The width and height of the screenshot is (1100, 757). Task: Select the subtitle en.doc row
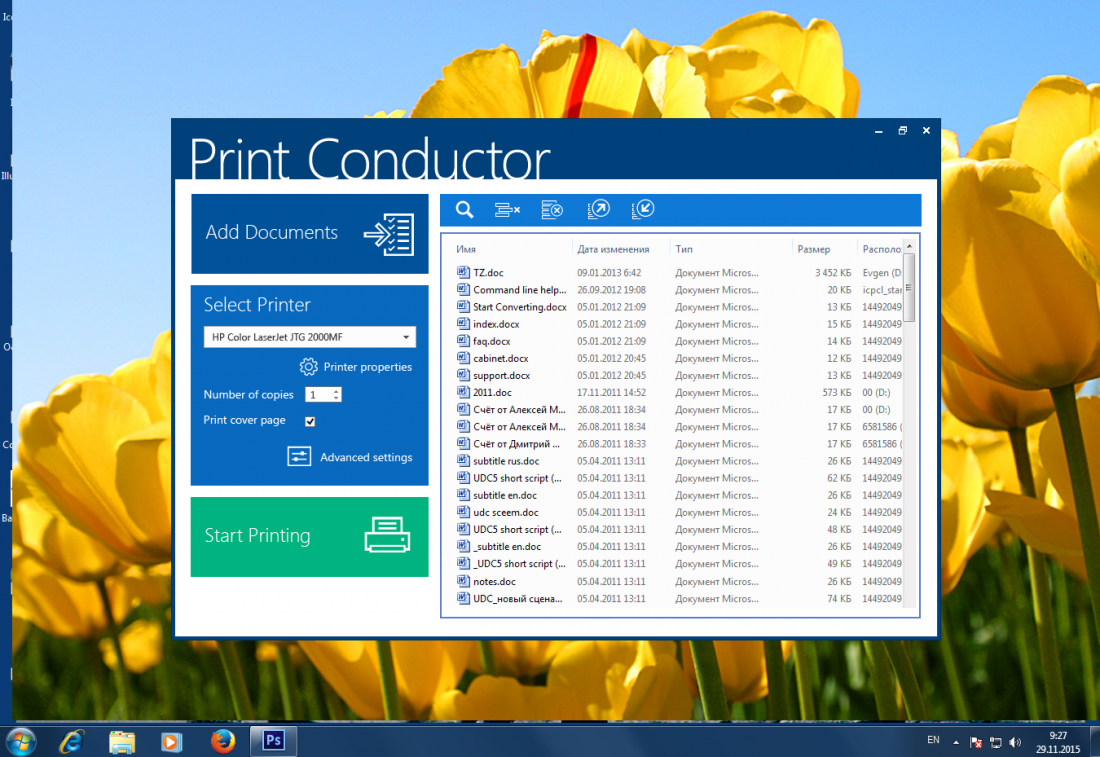click(678, 495)
